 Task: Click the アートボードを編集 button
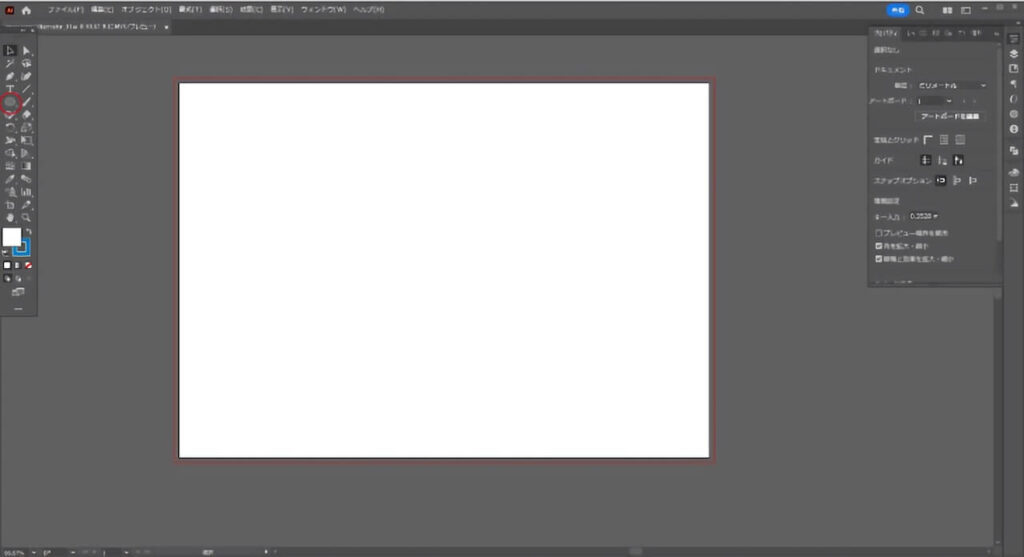pos(950,116)
